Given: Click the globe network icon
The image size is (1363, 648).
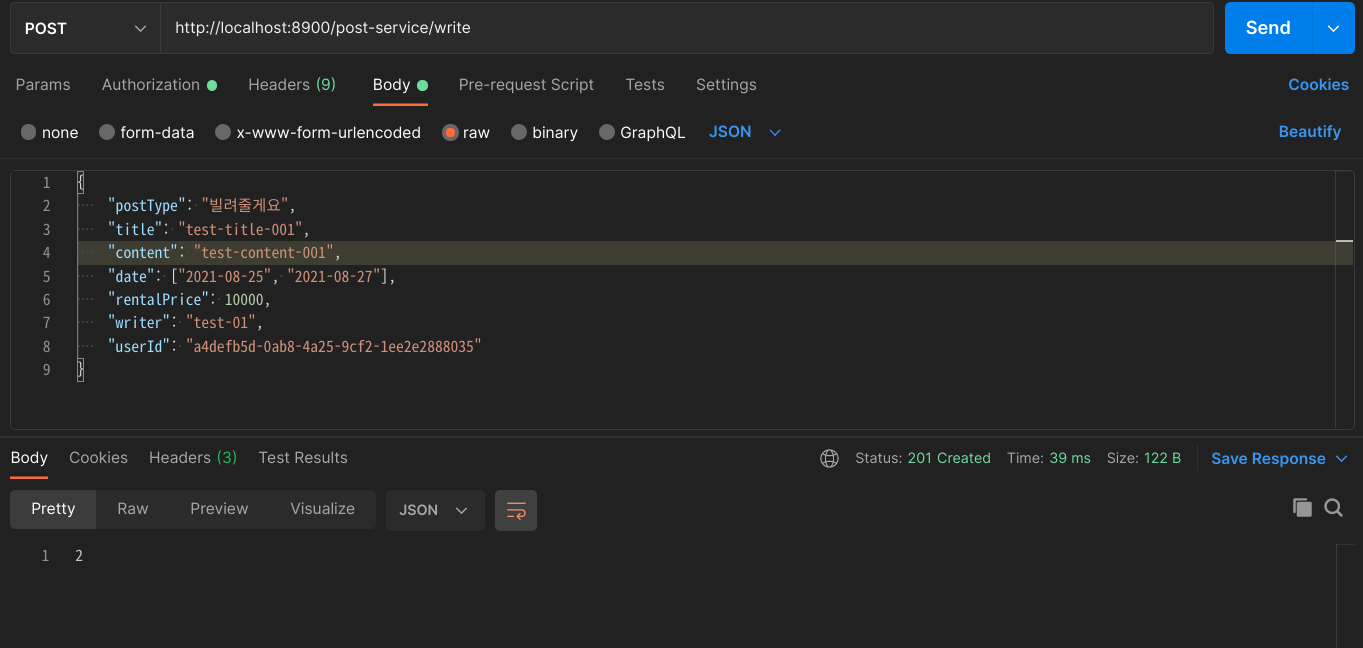Looking at the screenshot, I should tap(829, 458).
